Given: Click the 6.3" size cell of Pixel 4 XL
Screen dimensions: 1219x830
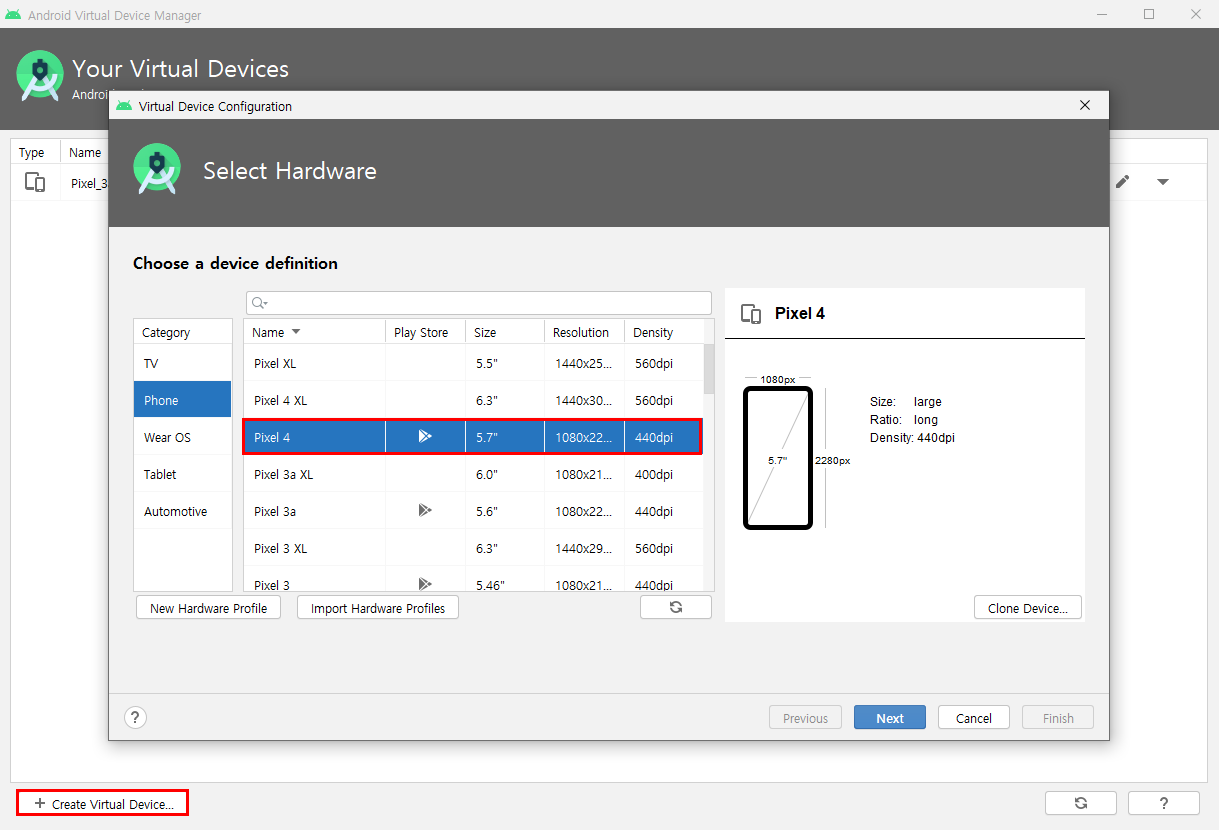Looking at the screenshot, I should [505, 400].
